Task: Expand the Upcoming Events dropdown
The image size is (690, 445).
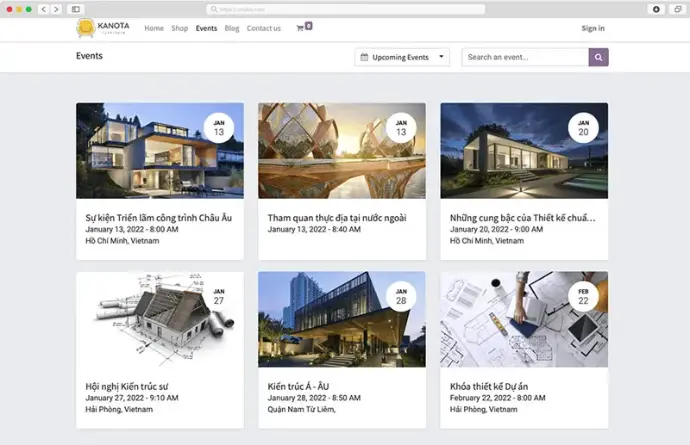Action: tap(402, 57)
